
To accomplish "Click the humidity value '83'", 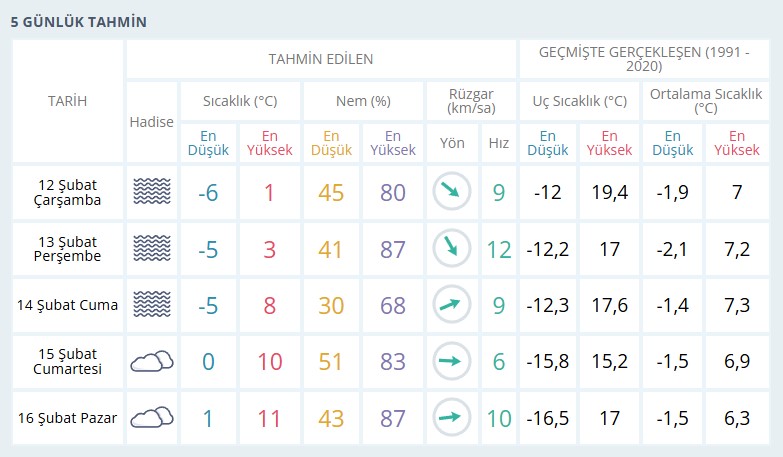I will click(392, 362).
